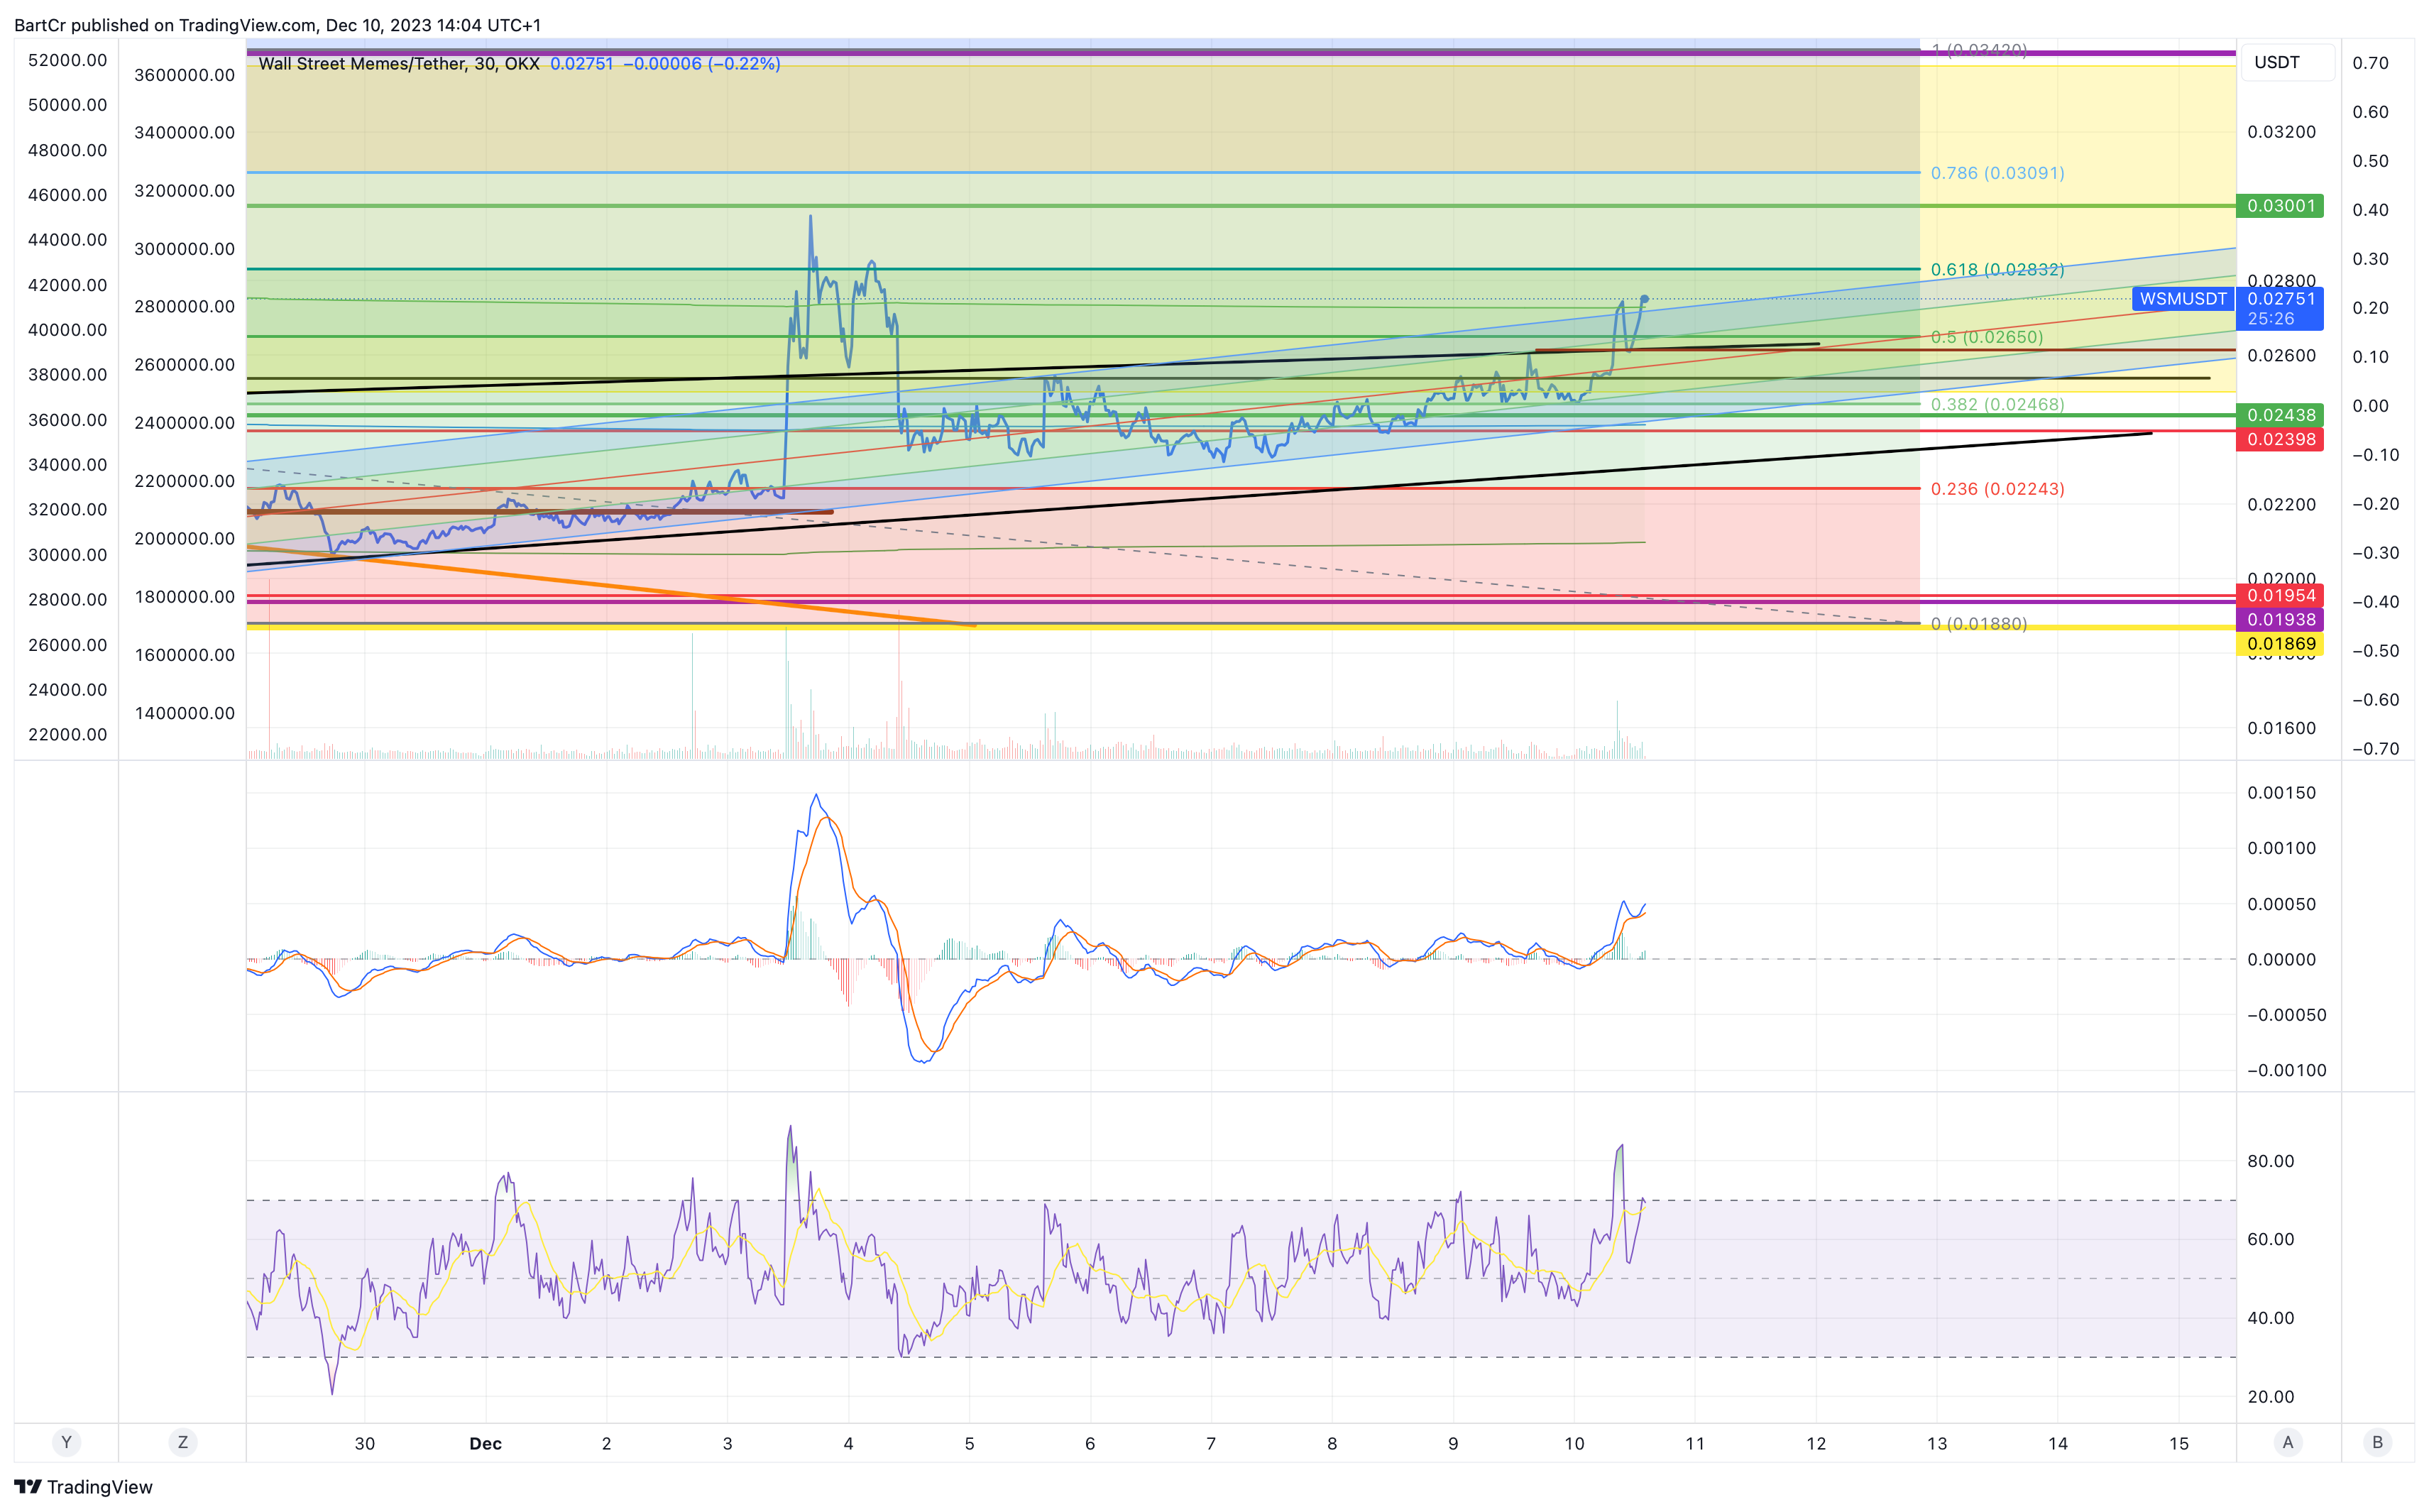Click the 5 date label on time axis

pos(969,1443)
